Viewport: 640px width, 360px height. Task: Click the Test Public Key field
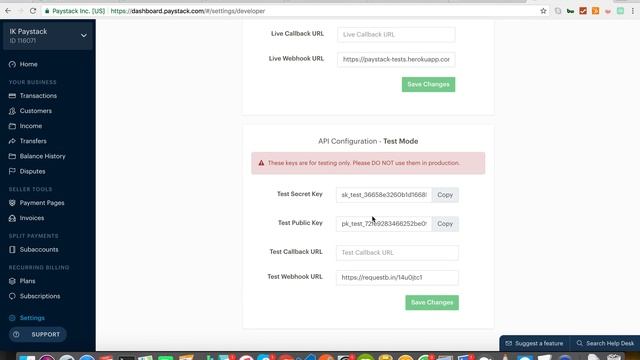[x=384, y=224]
